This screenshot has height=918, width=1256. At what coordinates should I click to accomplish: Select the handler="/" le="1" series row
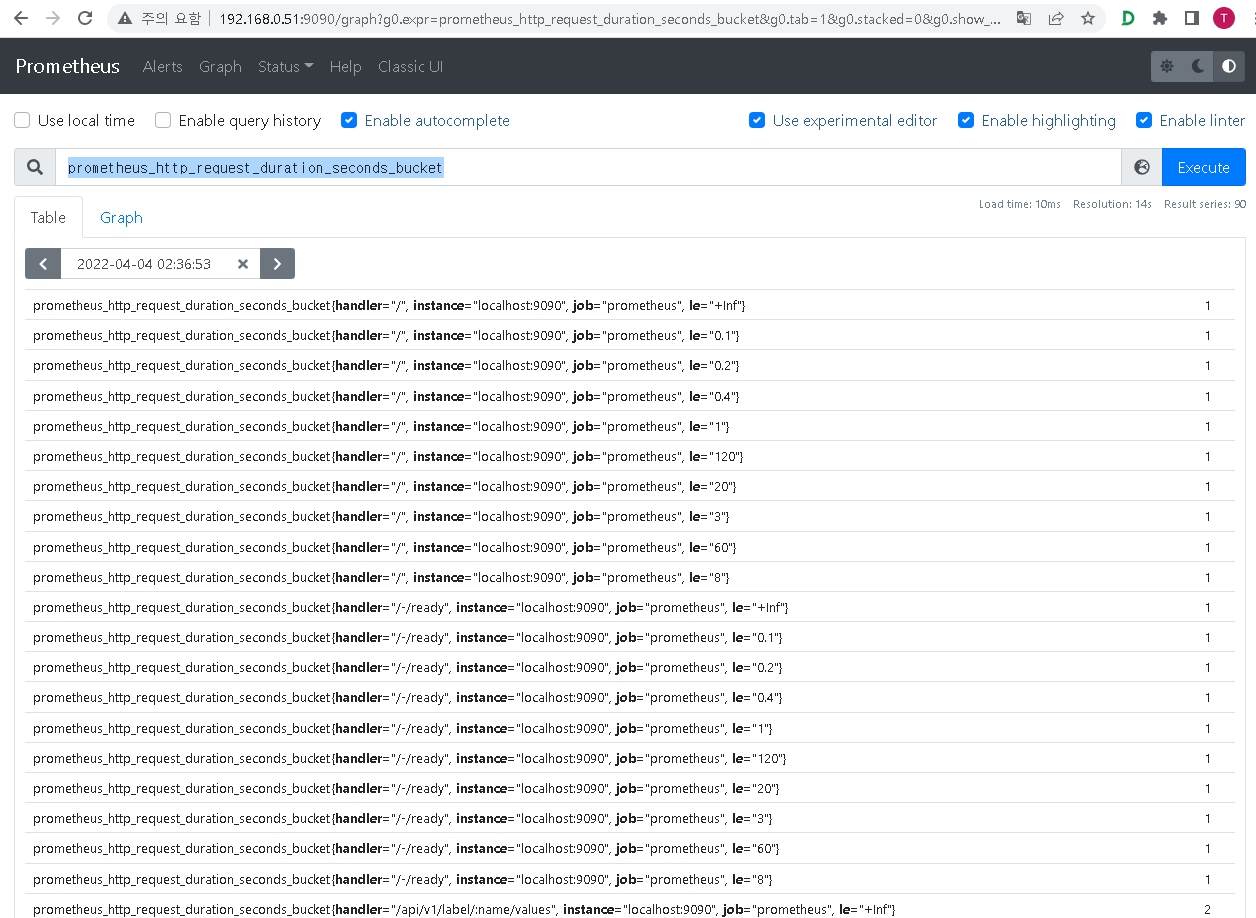(x=630, y=426)
